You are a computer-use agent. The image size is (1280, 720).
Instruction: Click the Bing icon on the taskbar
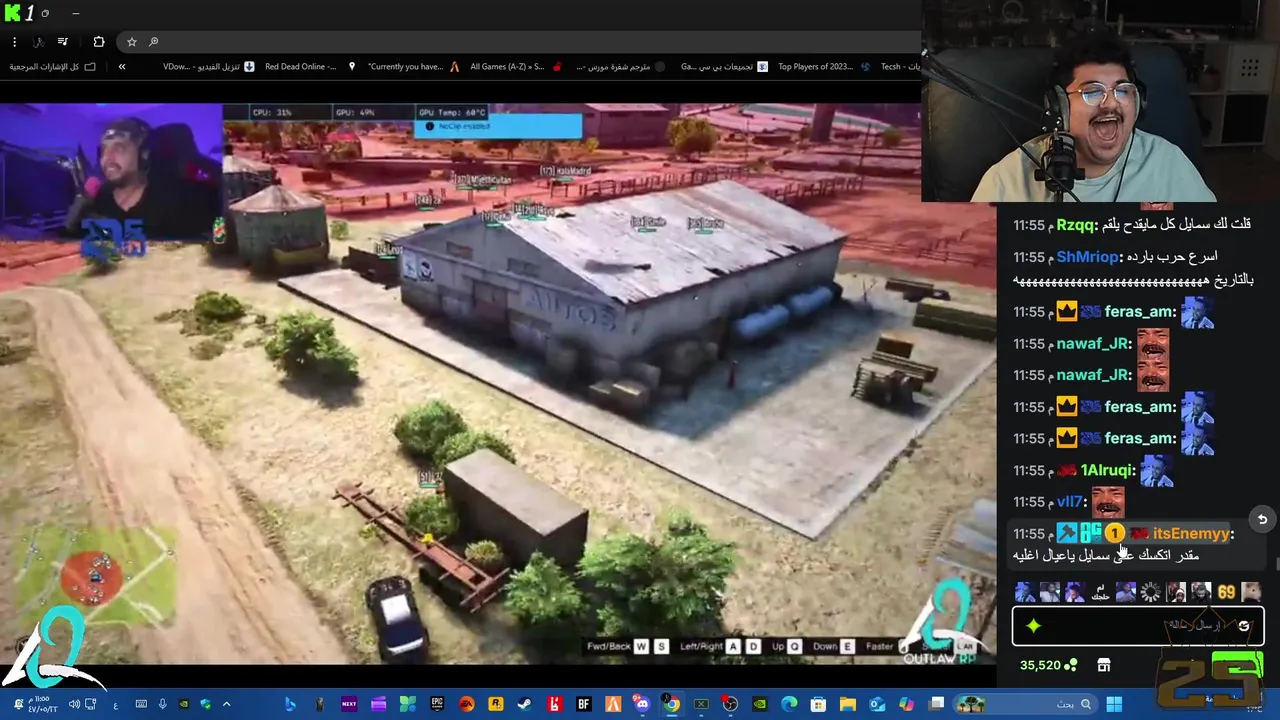pyautogui.click(x=290, y=704)
